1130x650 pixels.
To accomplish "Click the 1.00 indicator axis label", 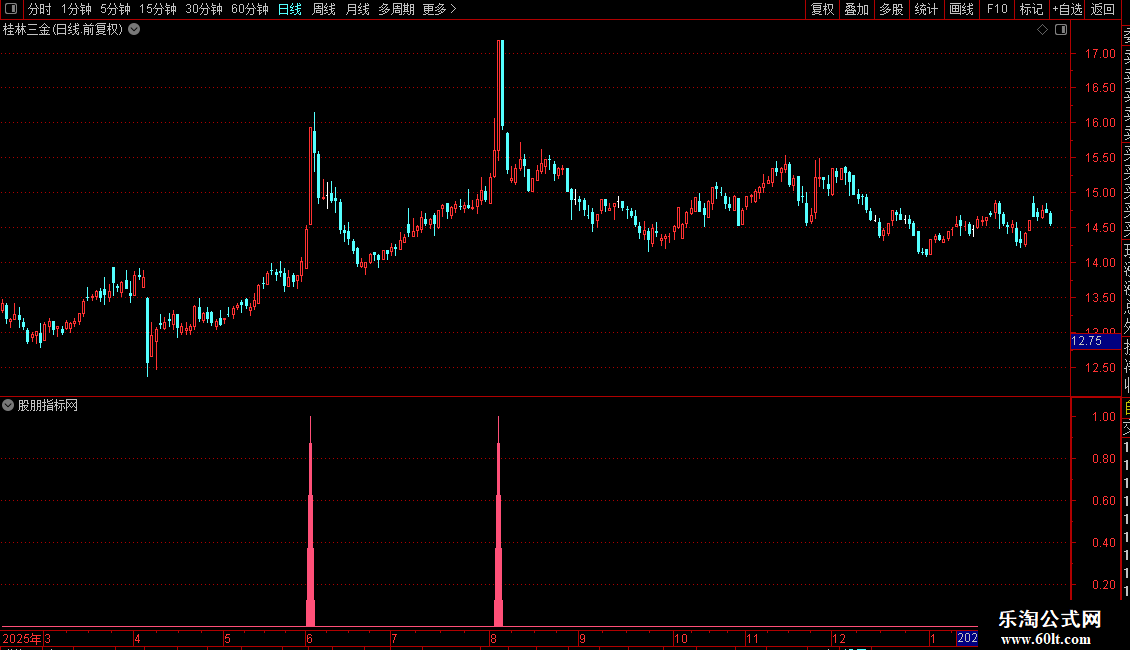I will [1103, 417].
